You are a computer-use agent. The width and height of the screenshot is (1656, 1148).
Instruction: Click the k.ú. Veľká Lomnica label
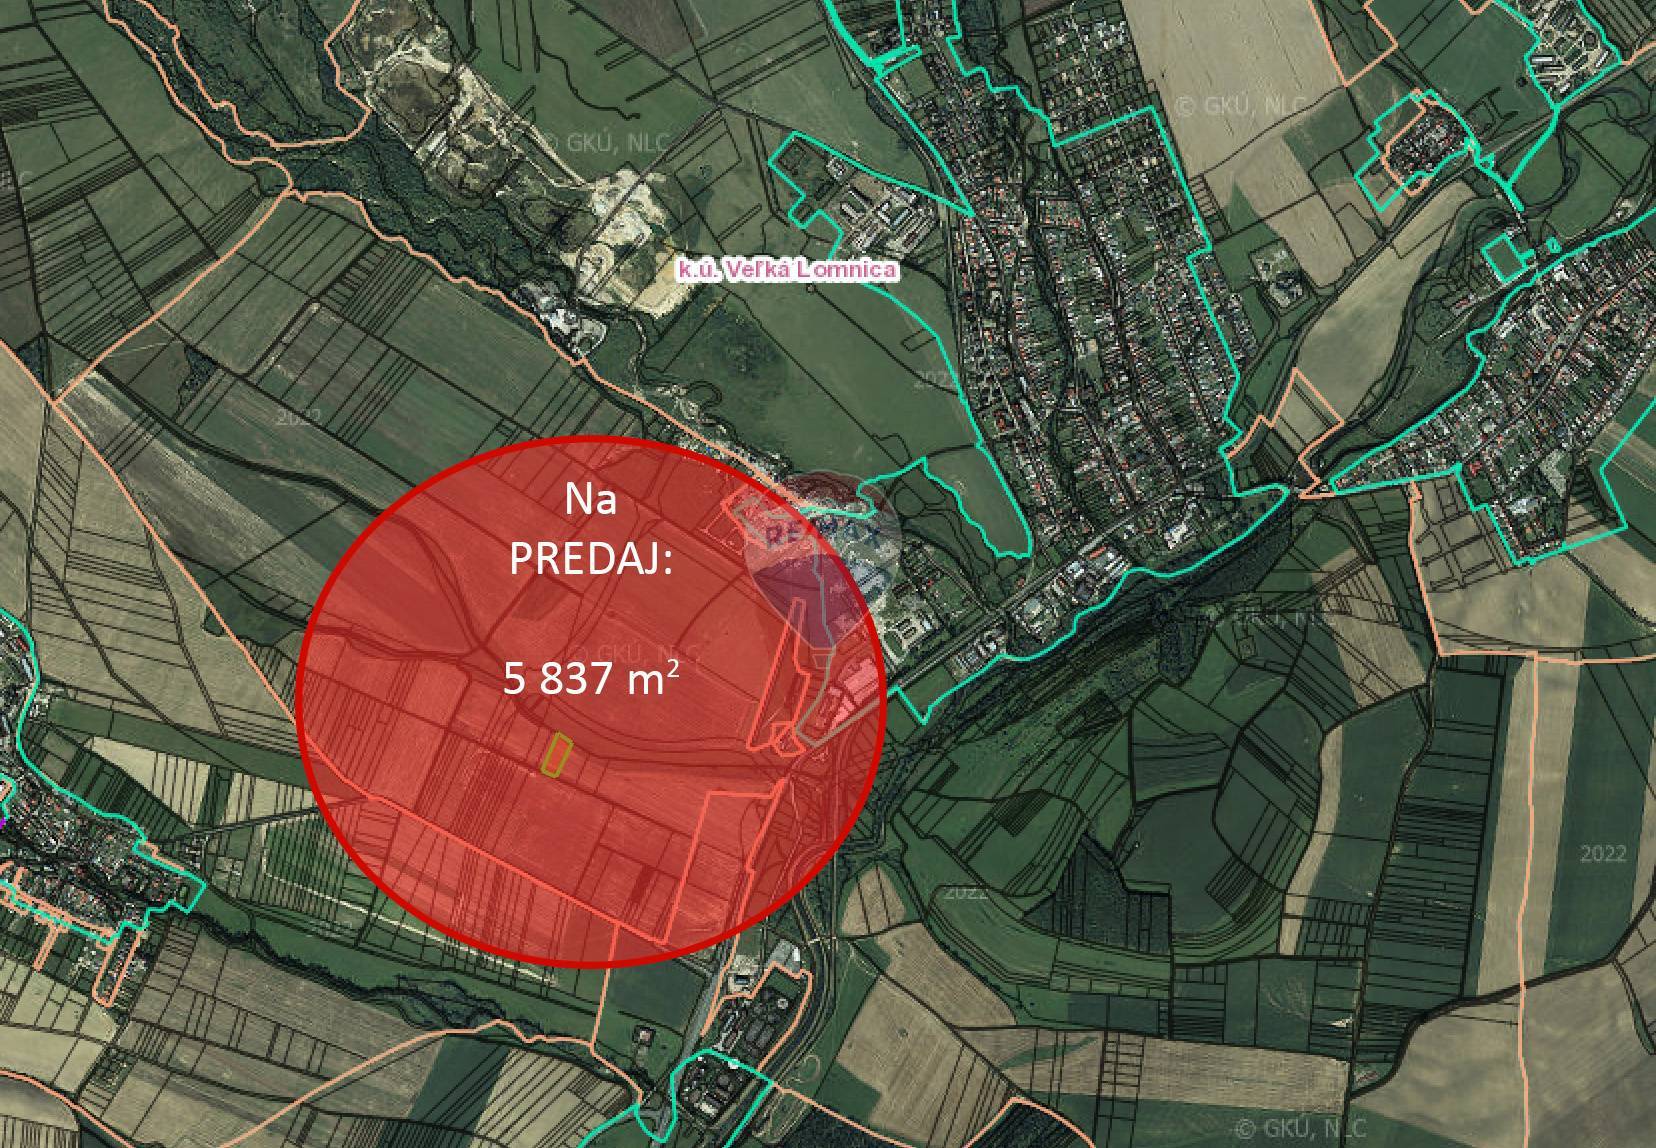coord(788,270)
